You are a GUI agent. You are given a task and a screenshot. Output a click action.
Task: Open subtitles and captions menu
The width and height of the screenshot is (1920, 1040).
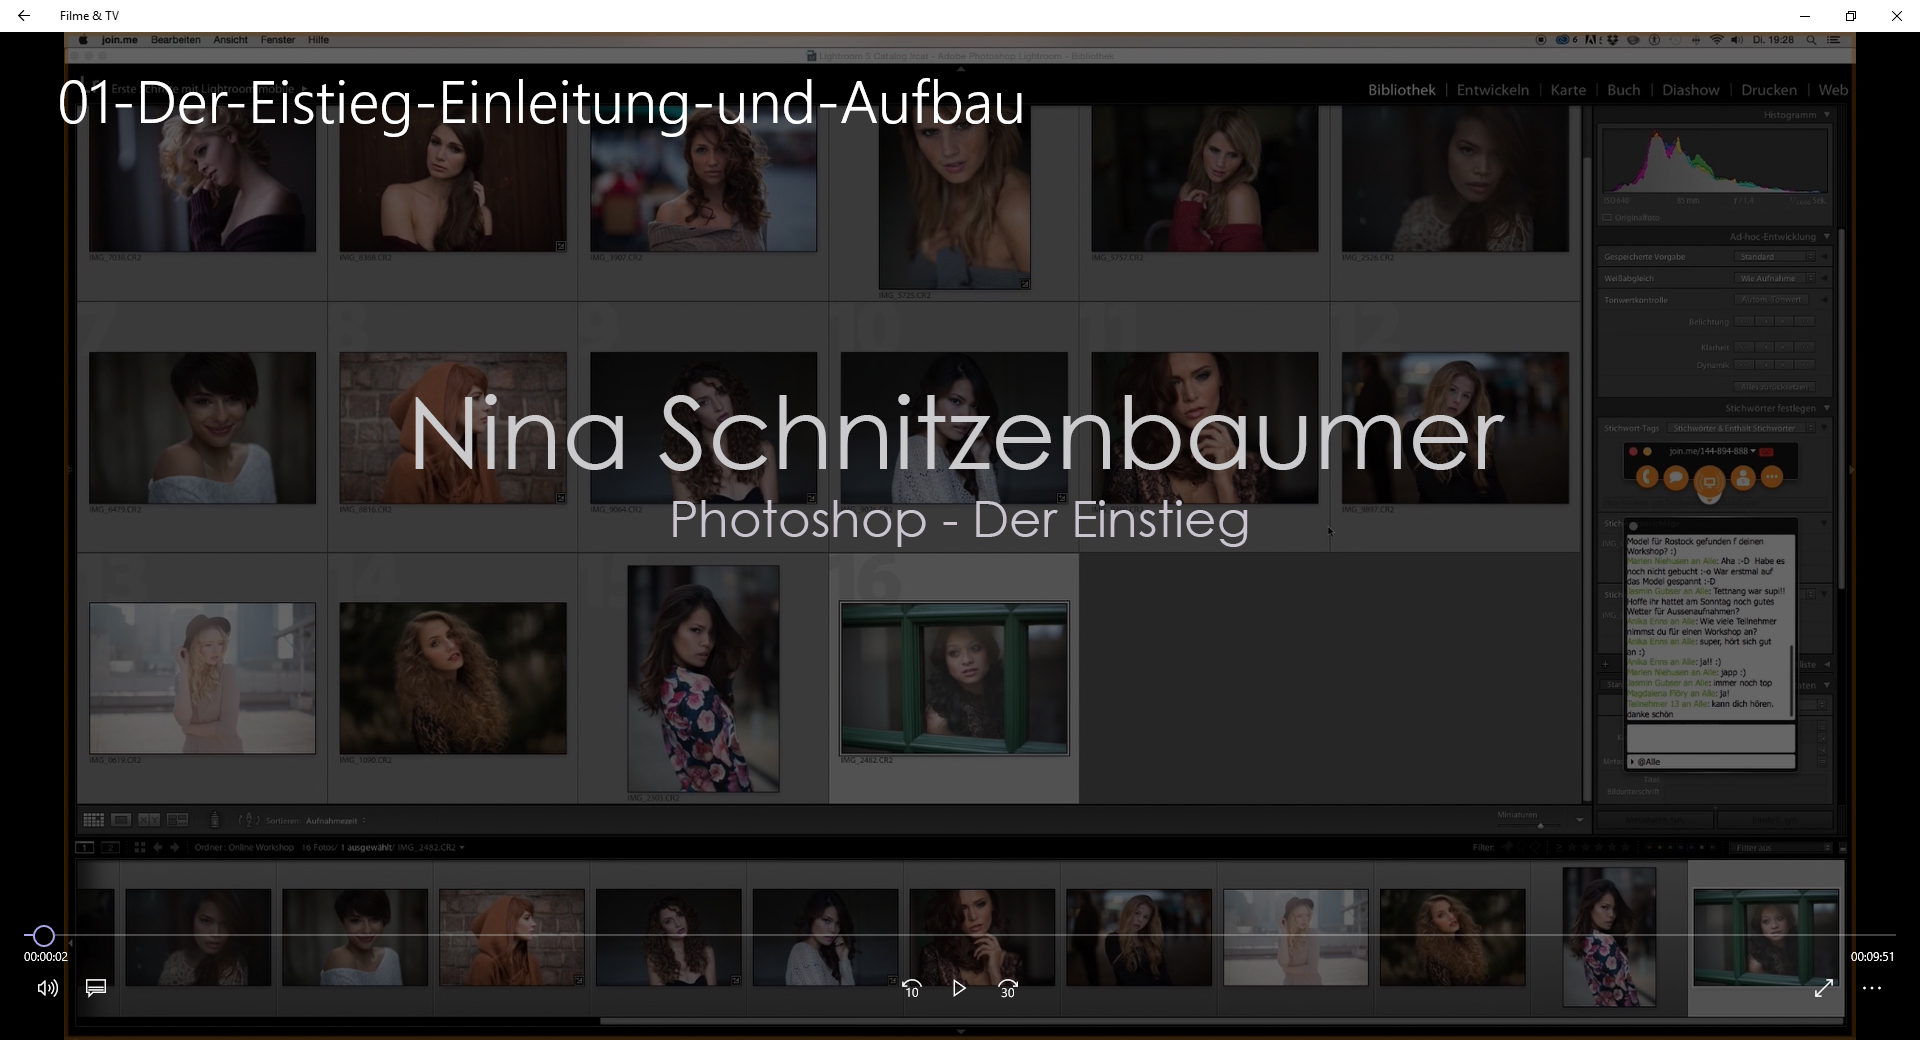point(96,988)
